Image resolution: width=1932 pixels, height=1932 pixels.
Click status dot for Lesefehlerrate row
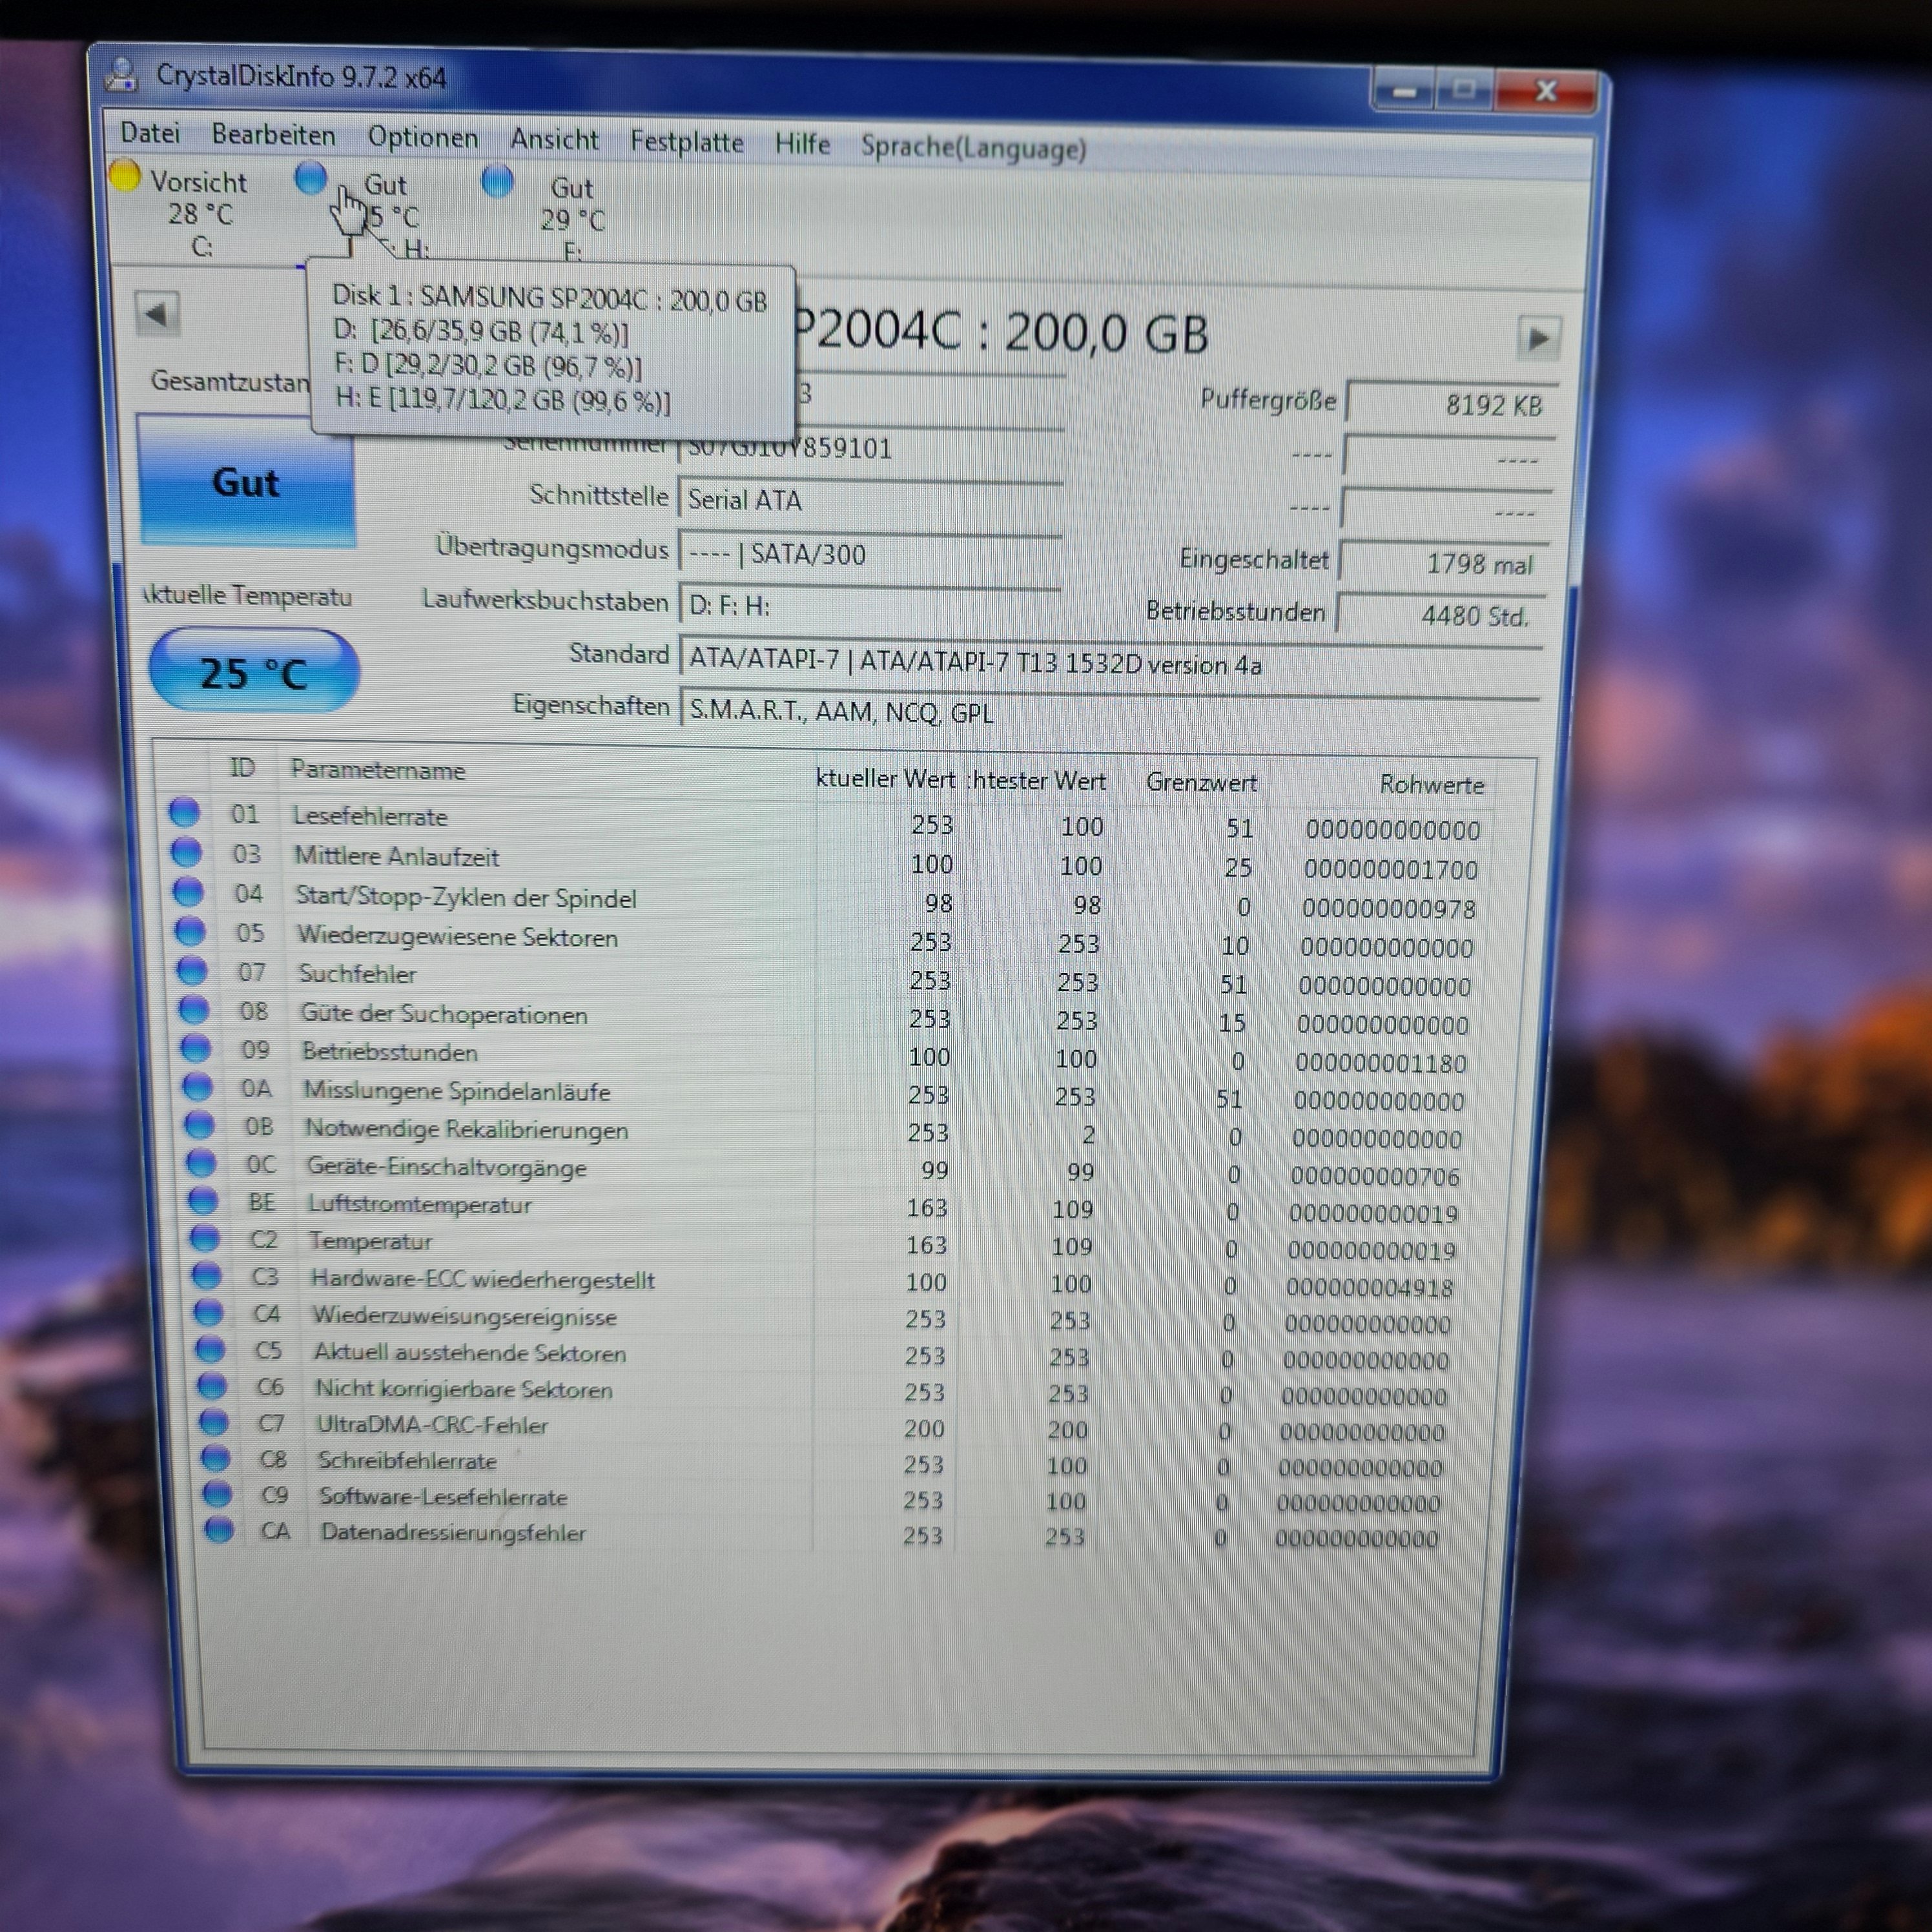(x=184, y=812)
